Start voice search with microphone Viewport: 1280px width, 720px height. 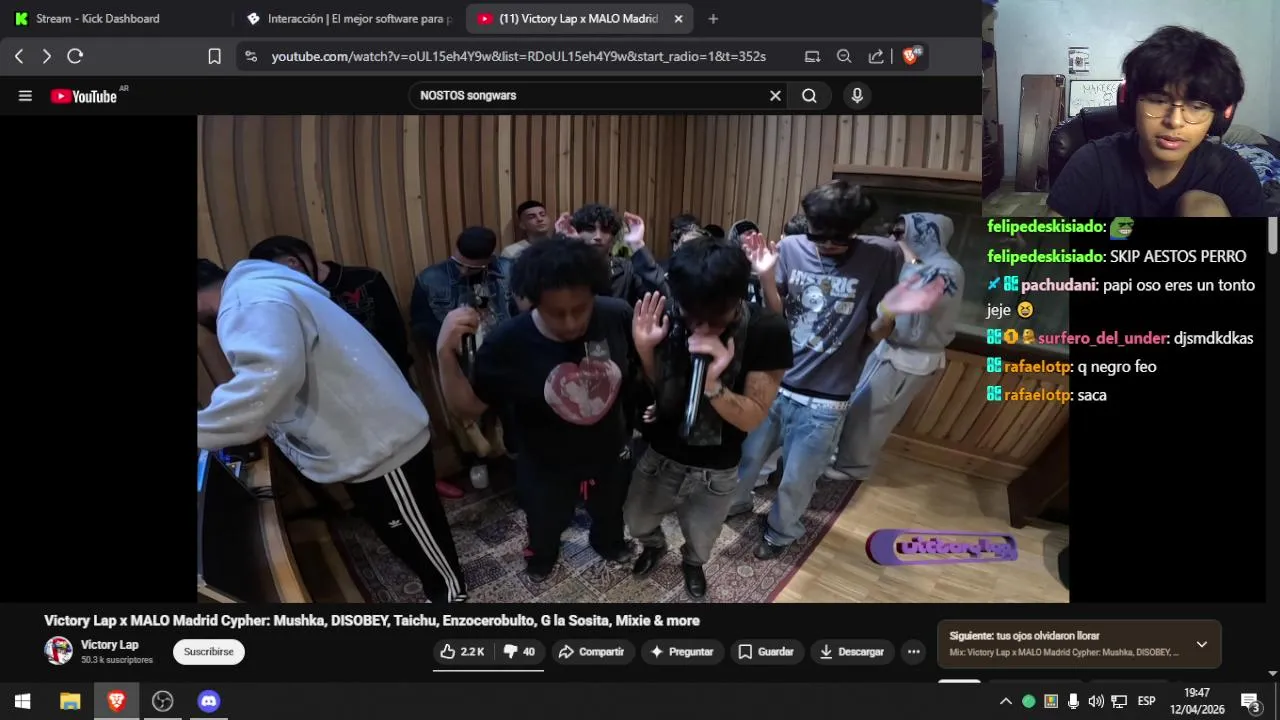click(856, 96)
